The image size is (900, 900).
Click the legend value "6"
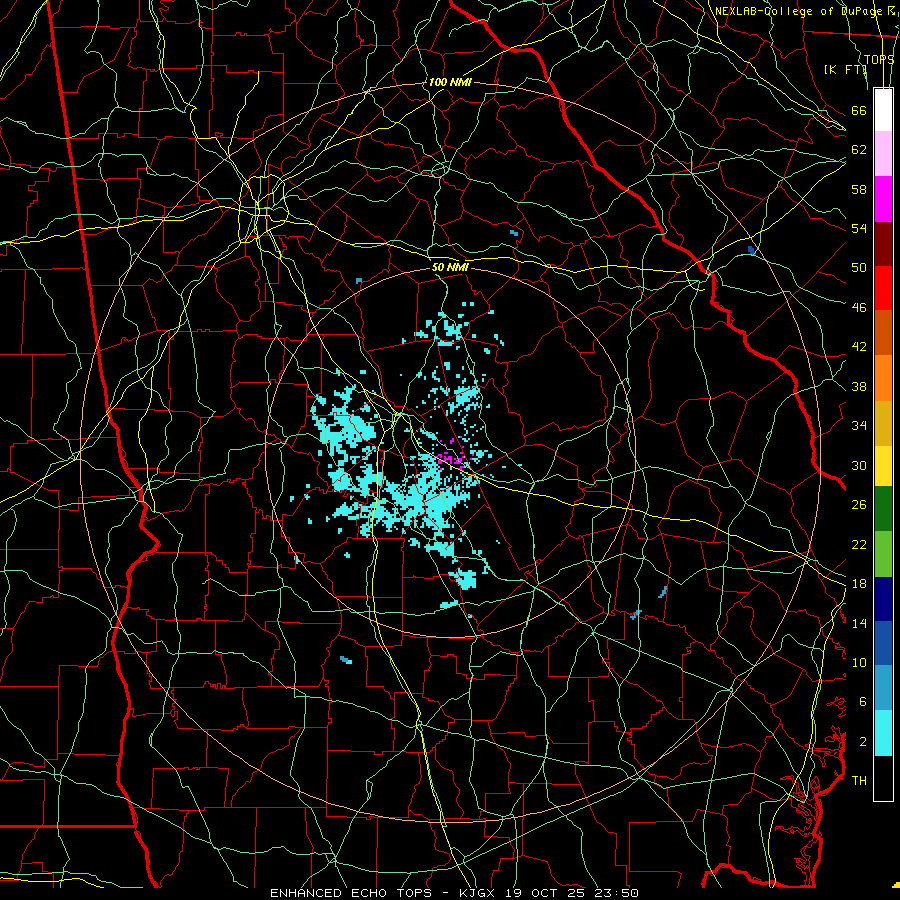click(862, 701)
